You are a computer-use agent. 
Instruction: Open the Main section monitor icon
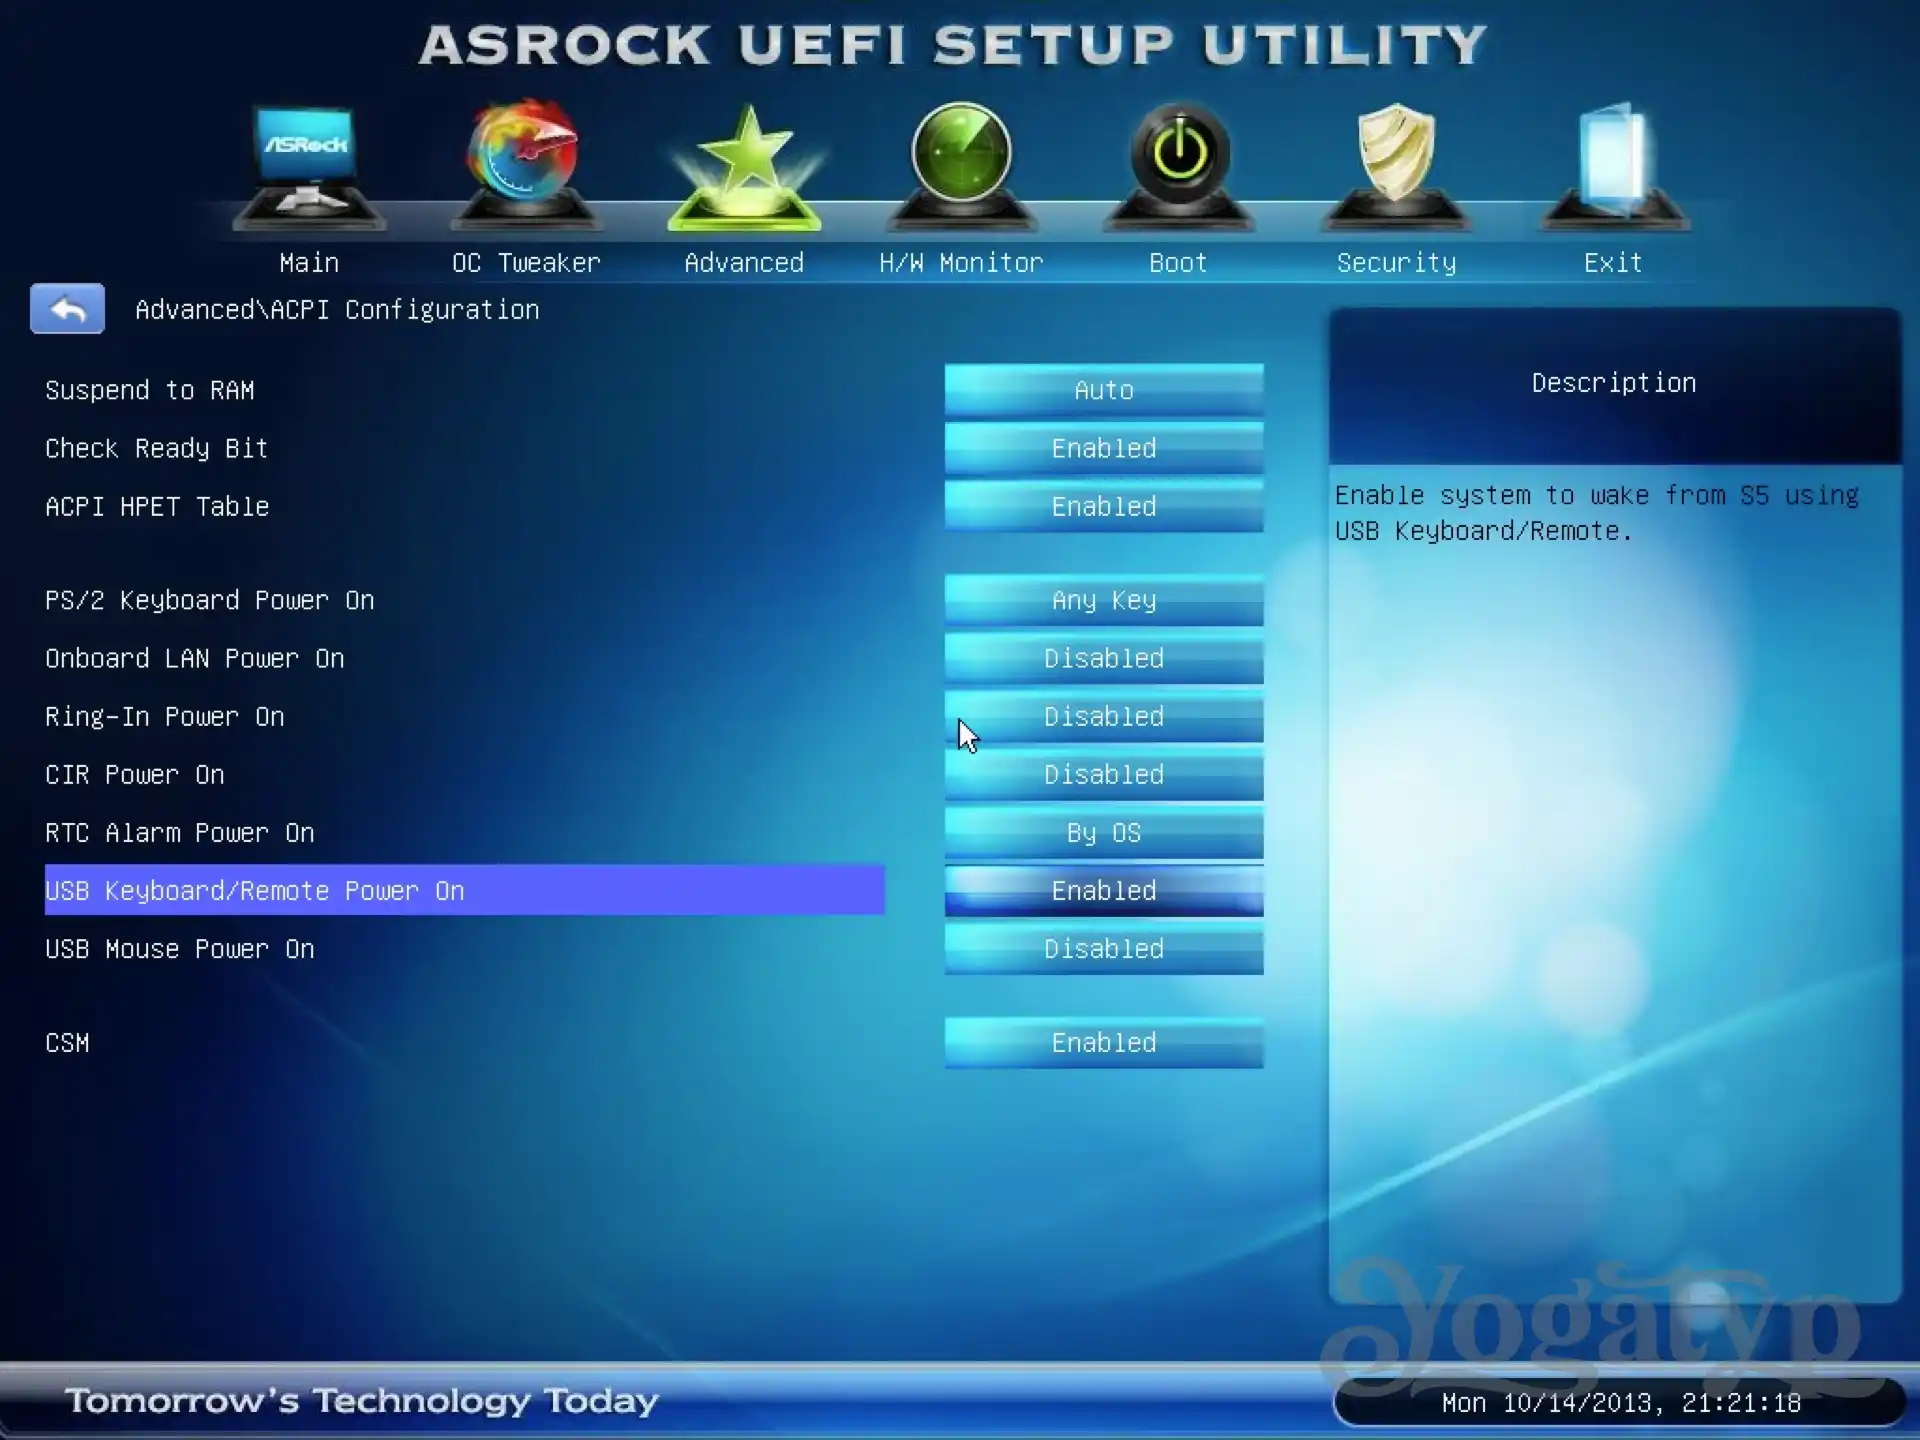click(309, 166)
